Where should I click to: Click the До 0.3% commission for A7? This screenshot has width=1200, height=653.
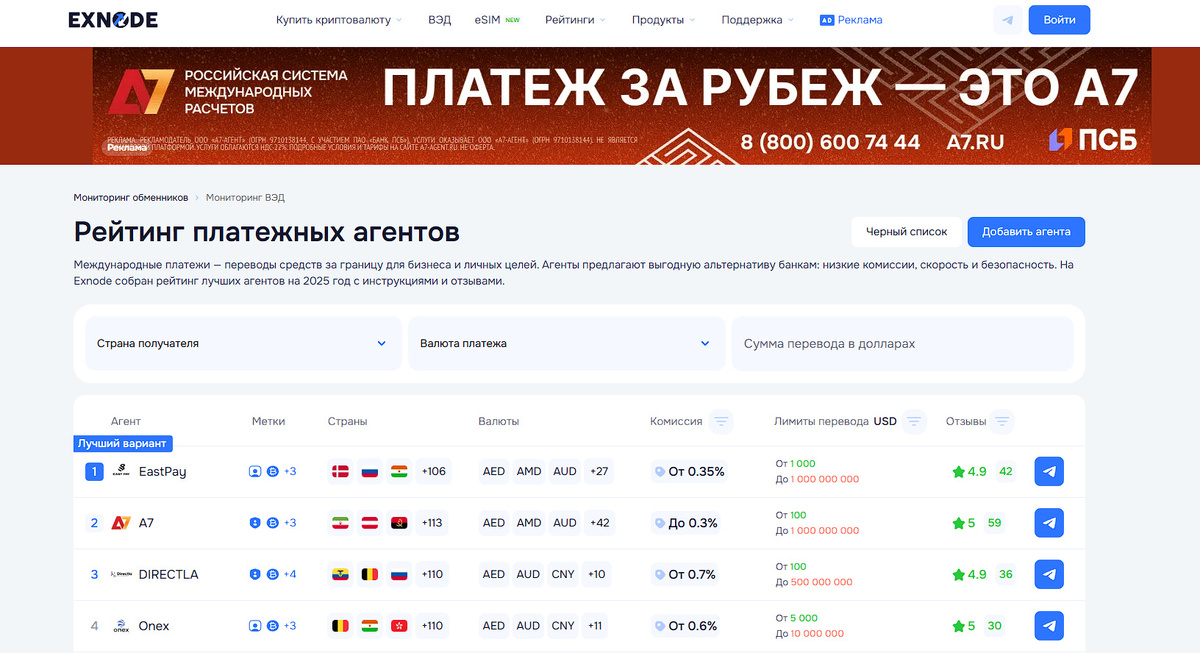coord(693,522)
